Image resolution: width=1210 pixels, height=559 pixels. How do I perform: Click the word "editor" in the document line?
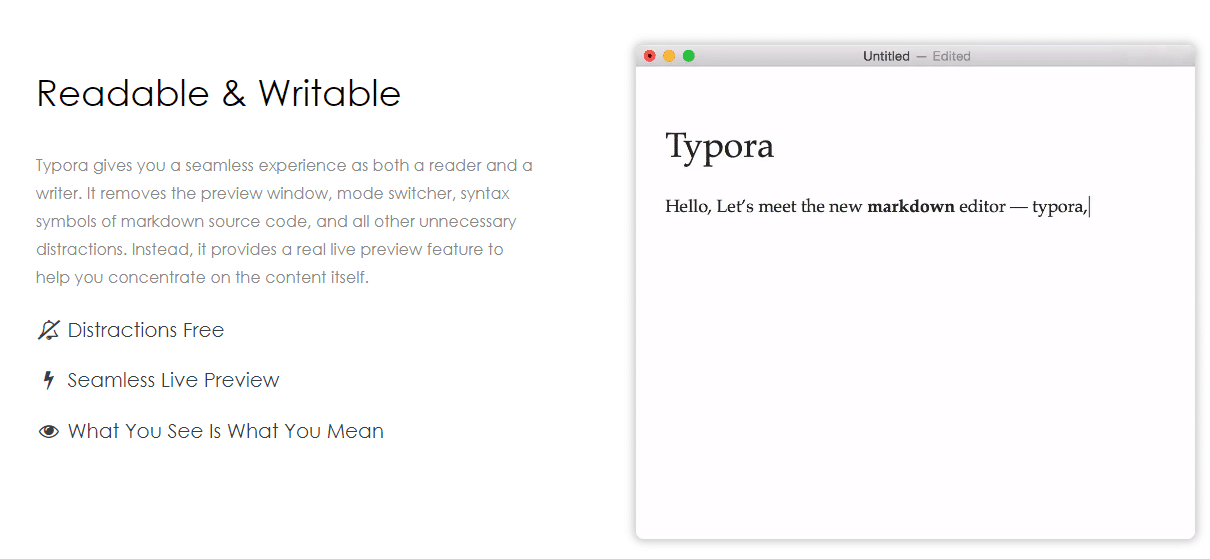coord(982,207)
